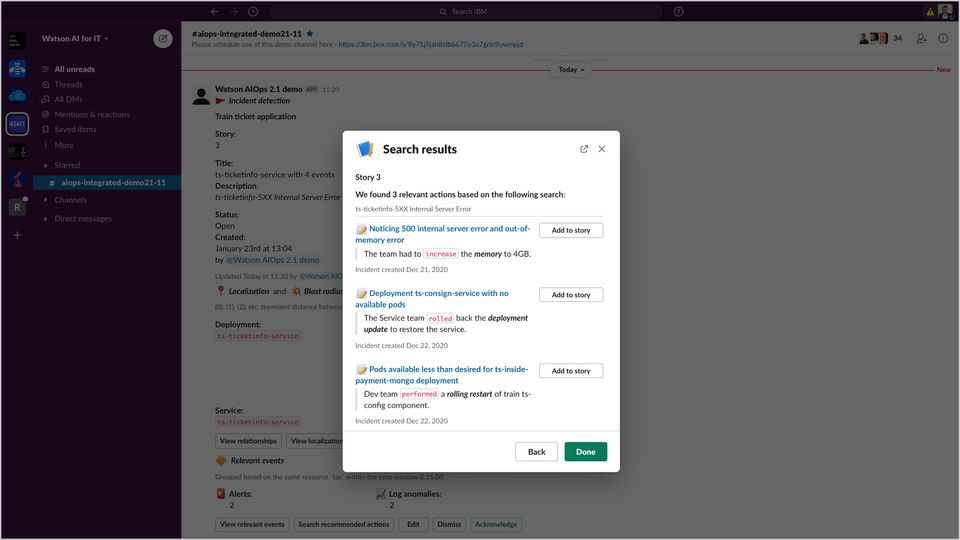Image resolution: width=960 pixels, height=540 pixels.
Task: Click the Acknowledge button
Action: 496,524
